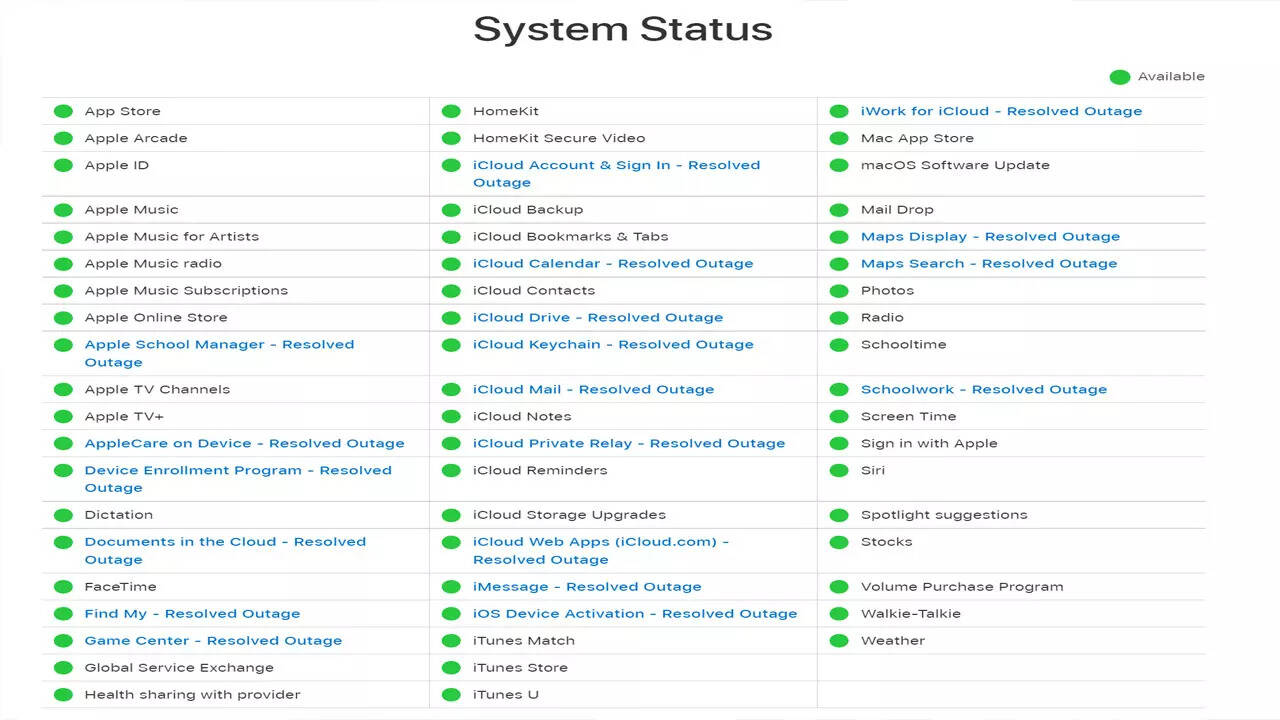Click the status dot next to Schooltime

(839, 345)
